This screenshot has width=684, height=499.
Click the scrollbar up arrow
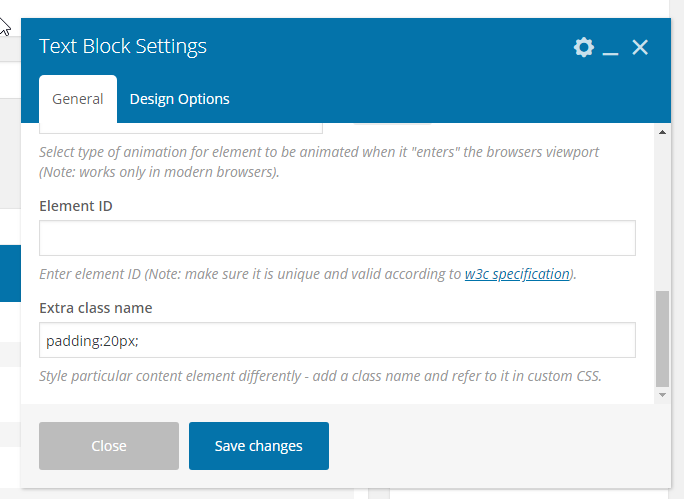(662, 132)
